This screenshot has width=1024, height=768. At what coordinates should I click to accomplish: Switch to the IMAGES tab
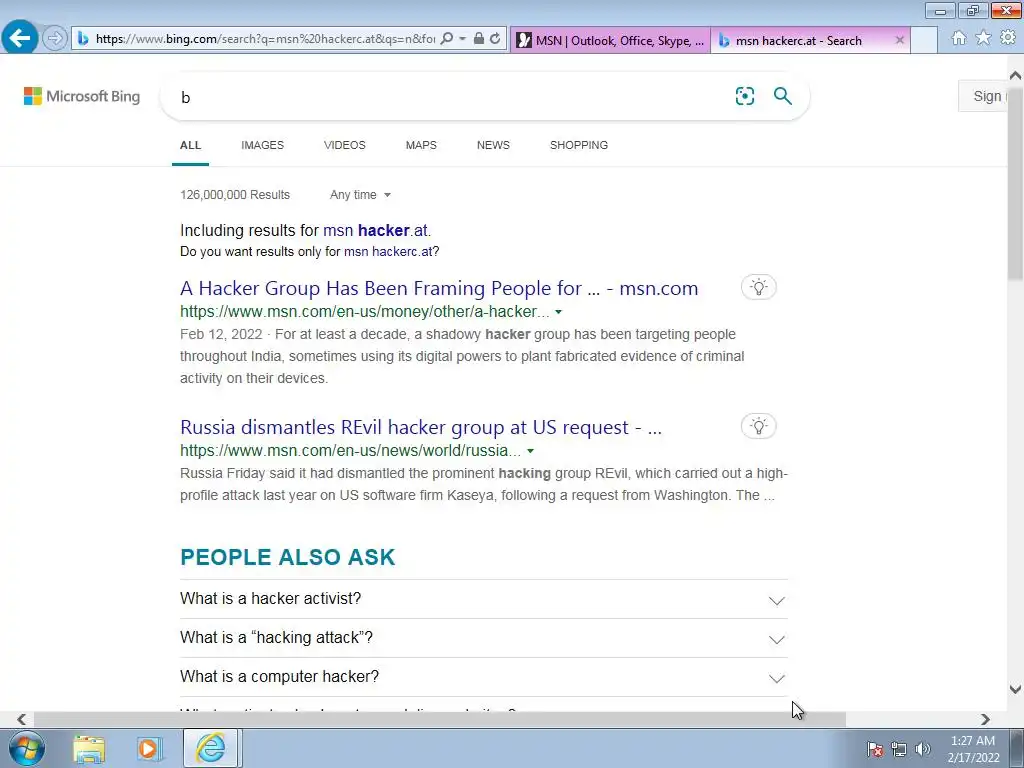(x=263, y=145)
